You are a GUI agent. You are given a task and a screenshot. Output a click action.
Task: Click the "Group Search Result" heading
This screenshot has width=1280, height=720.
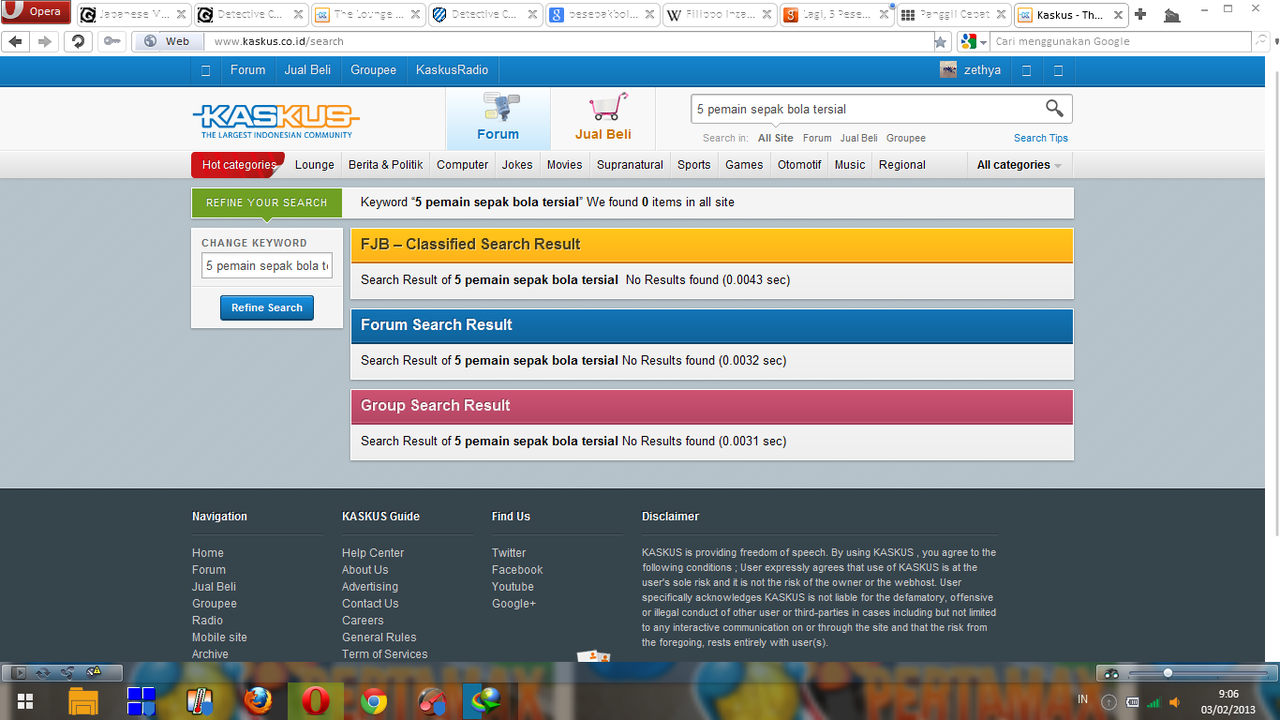(436, 405)
